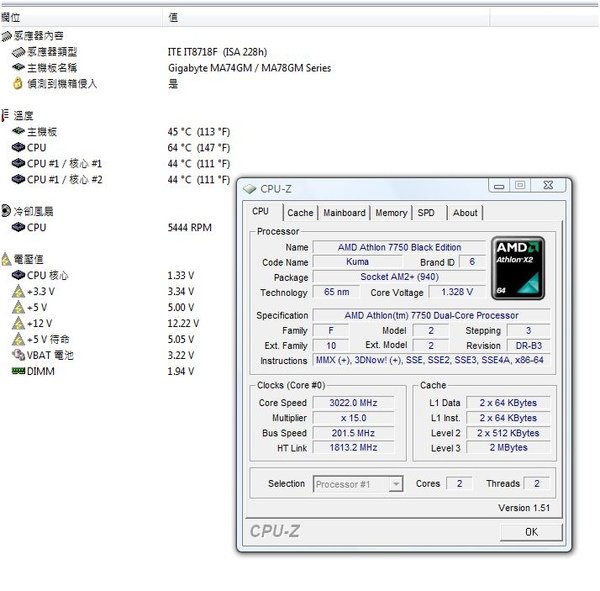Click the L1 Inst. cache value
Screen dimensions: 600x591
click(x=508, y=418)
